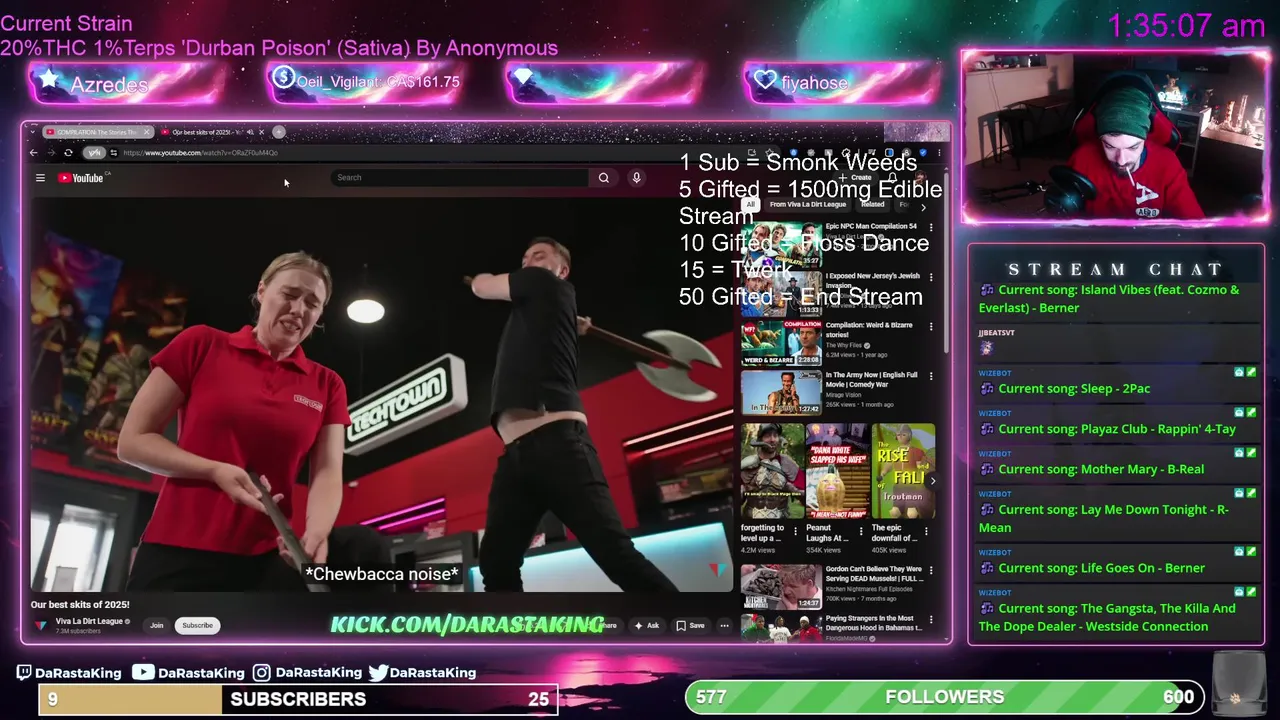The height and width of the screenshot is (720, 1280).
Task: Close the 'Our best skits of 2025' tab
Action: point(262,132)
